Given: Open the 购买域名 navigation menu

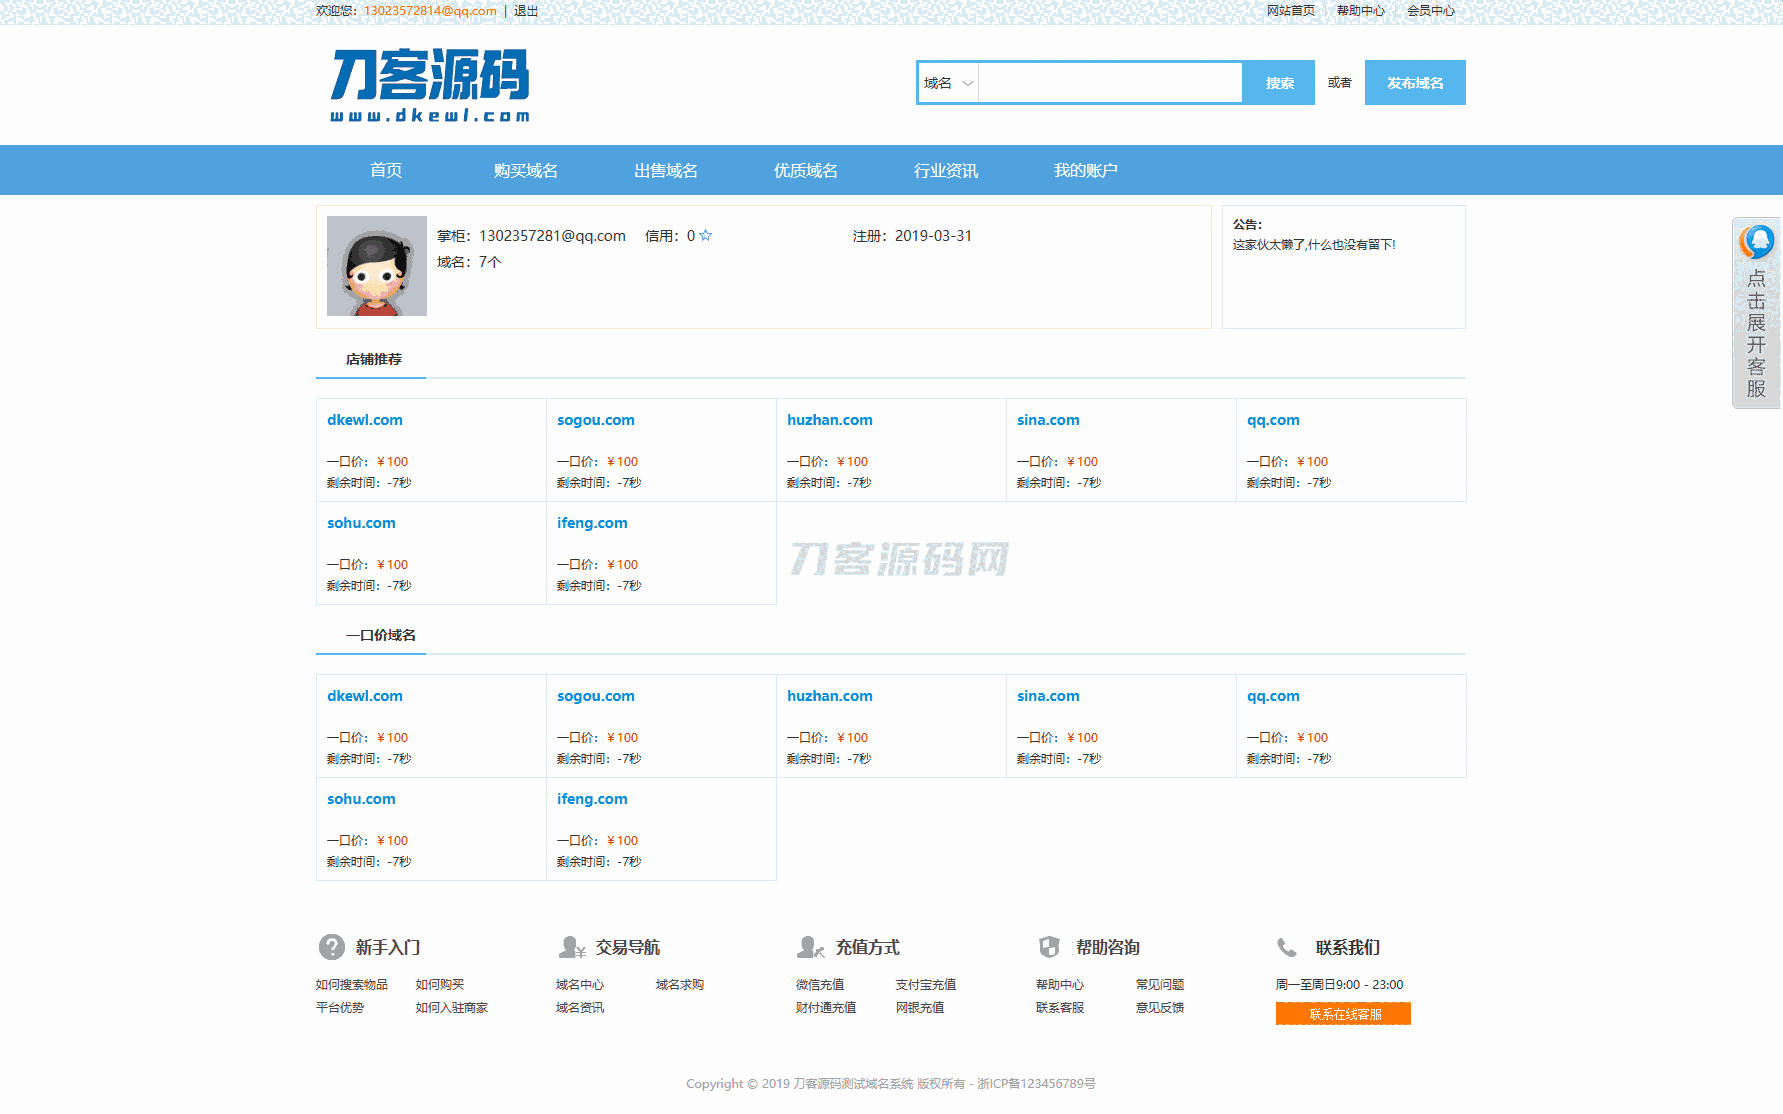Looking at the screenshot, I should 526,171.
